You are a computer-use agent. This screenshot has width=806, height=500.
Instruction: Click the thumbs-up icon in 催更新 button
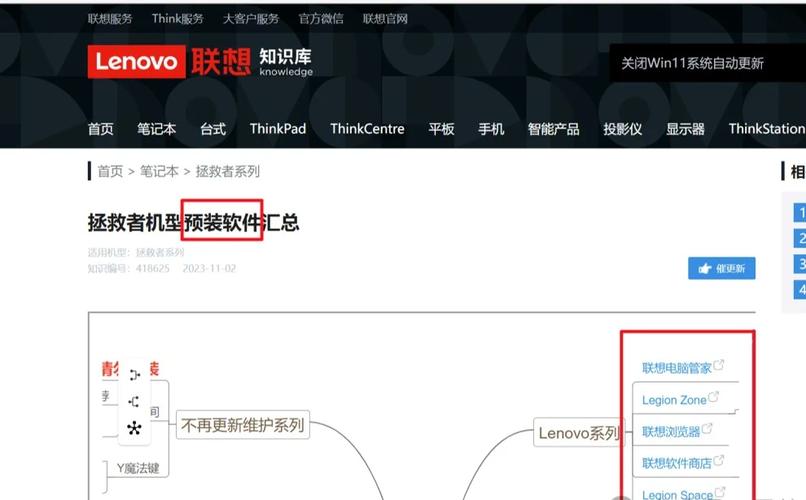tap(705, 268)
